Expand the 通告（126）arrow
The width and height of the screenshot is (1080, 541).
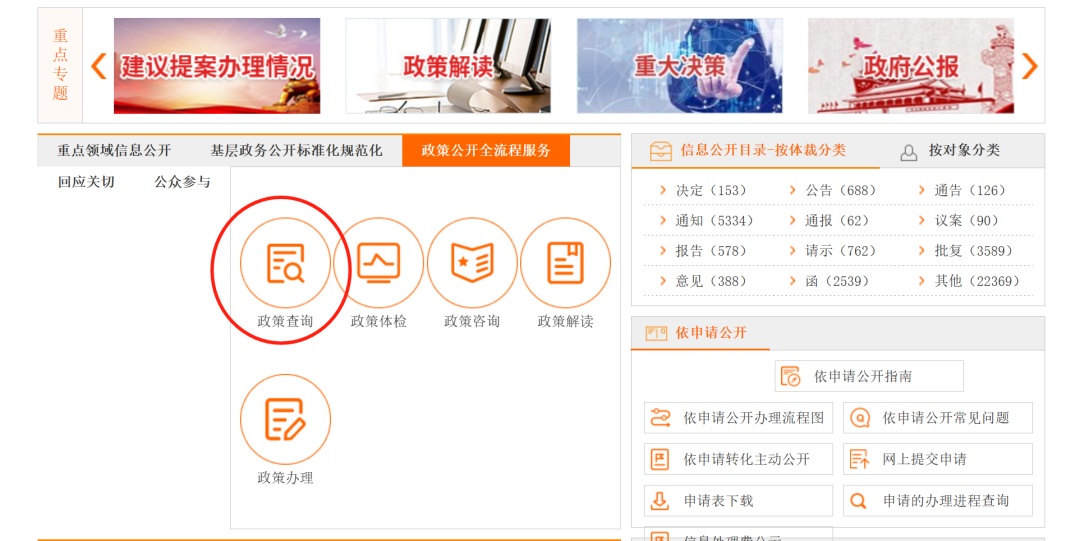[922, 190]
